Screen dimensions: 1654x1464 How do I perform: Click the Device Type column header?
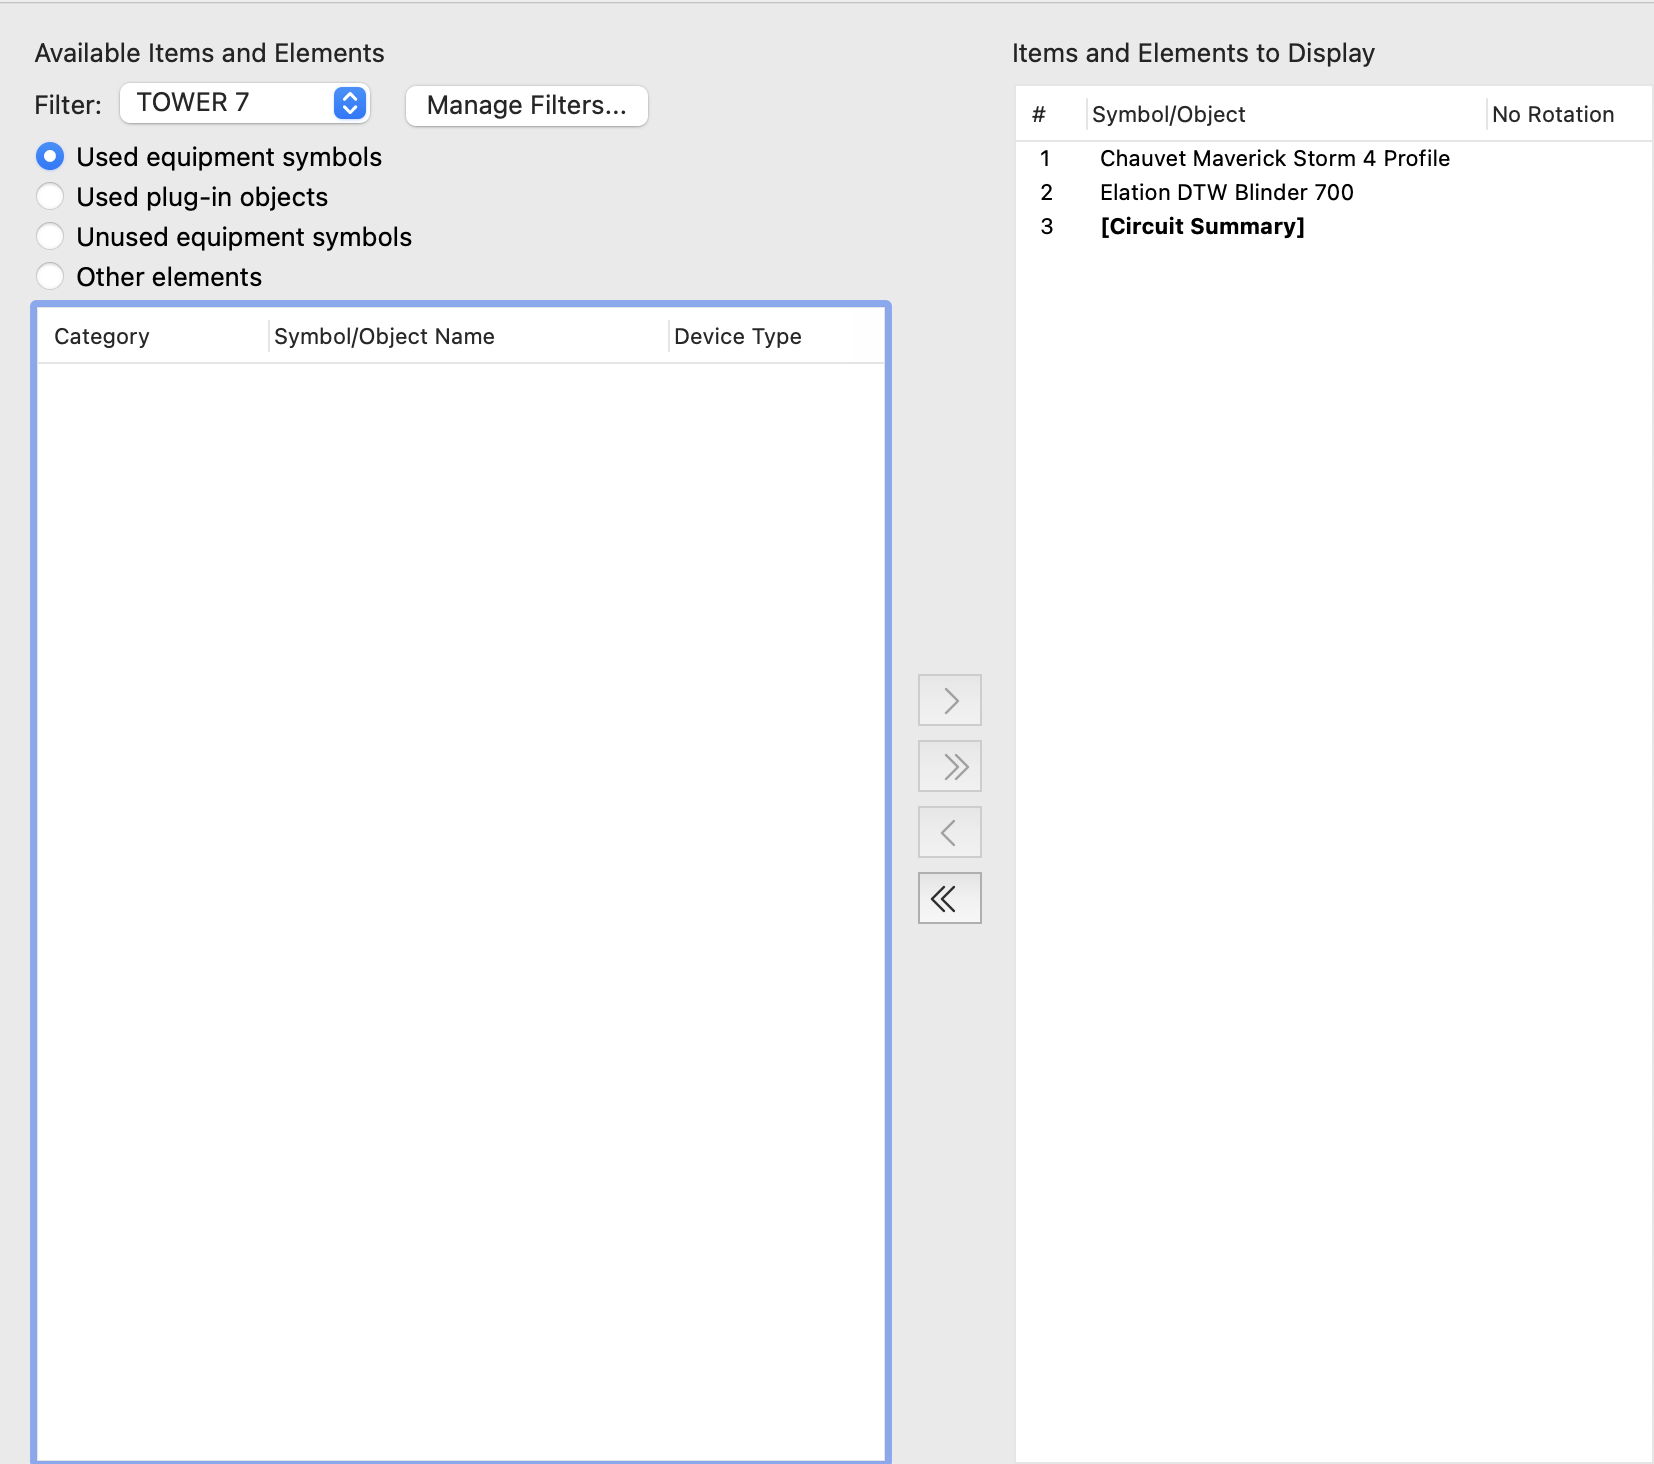pos(737,337)
